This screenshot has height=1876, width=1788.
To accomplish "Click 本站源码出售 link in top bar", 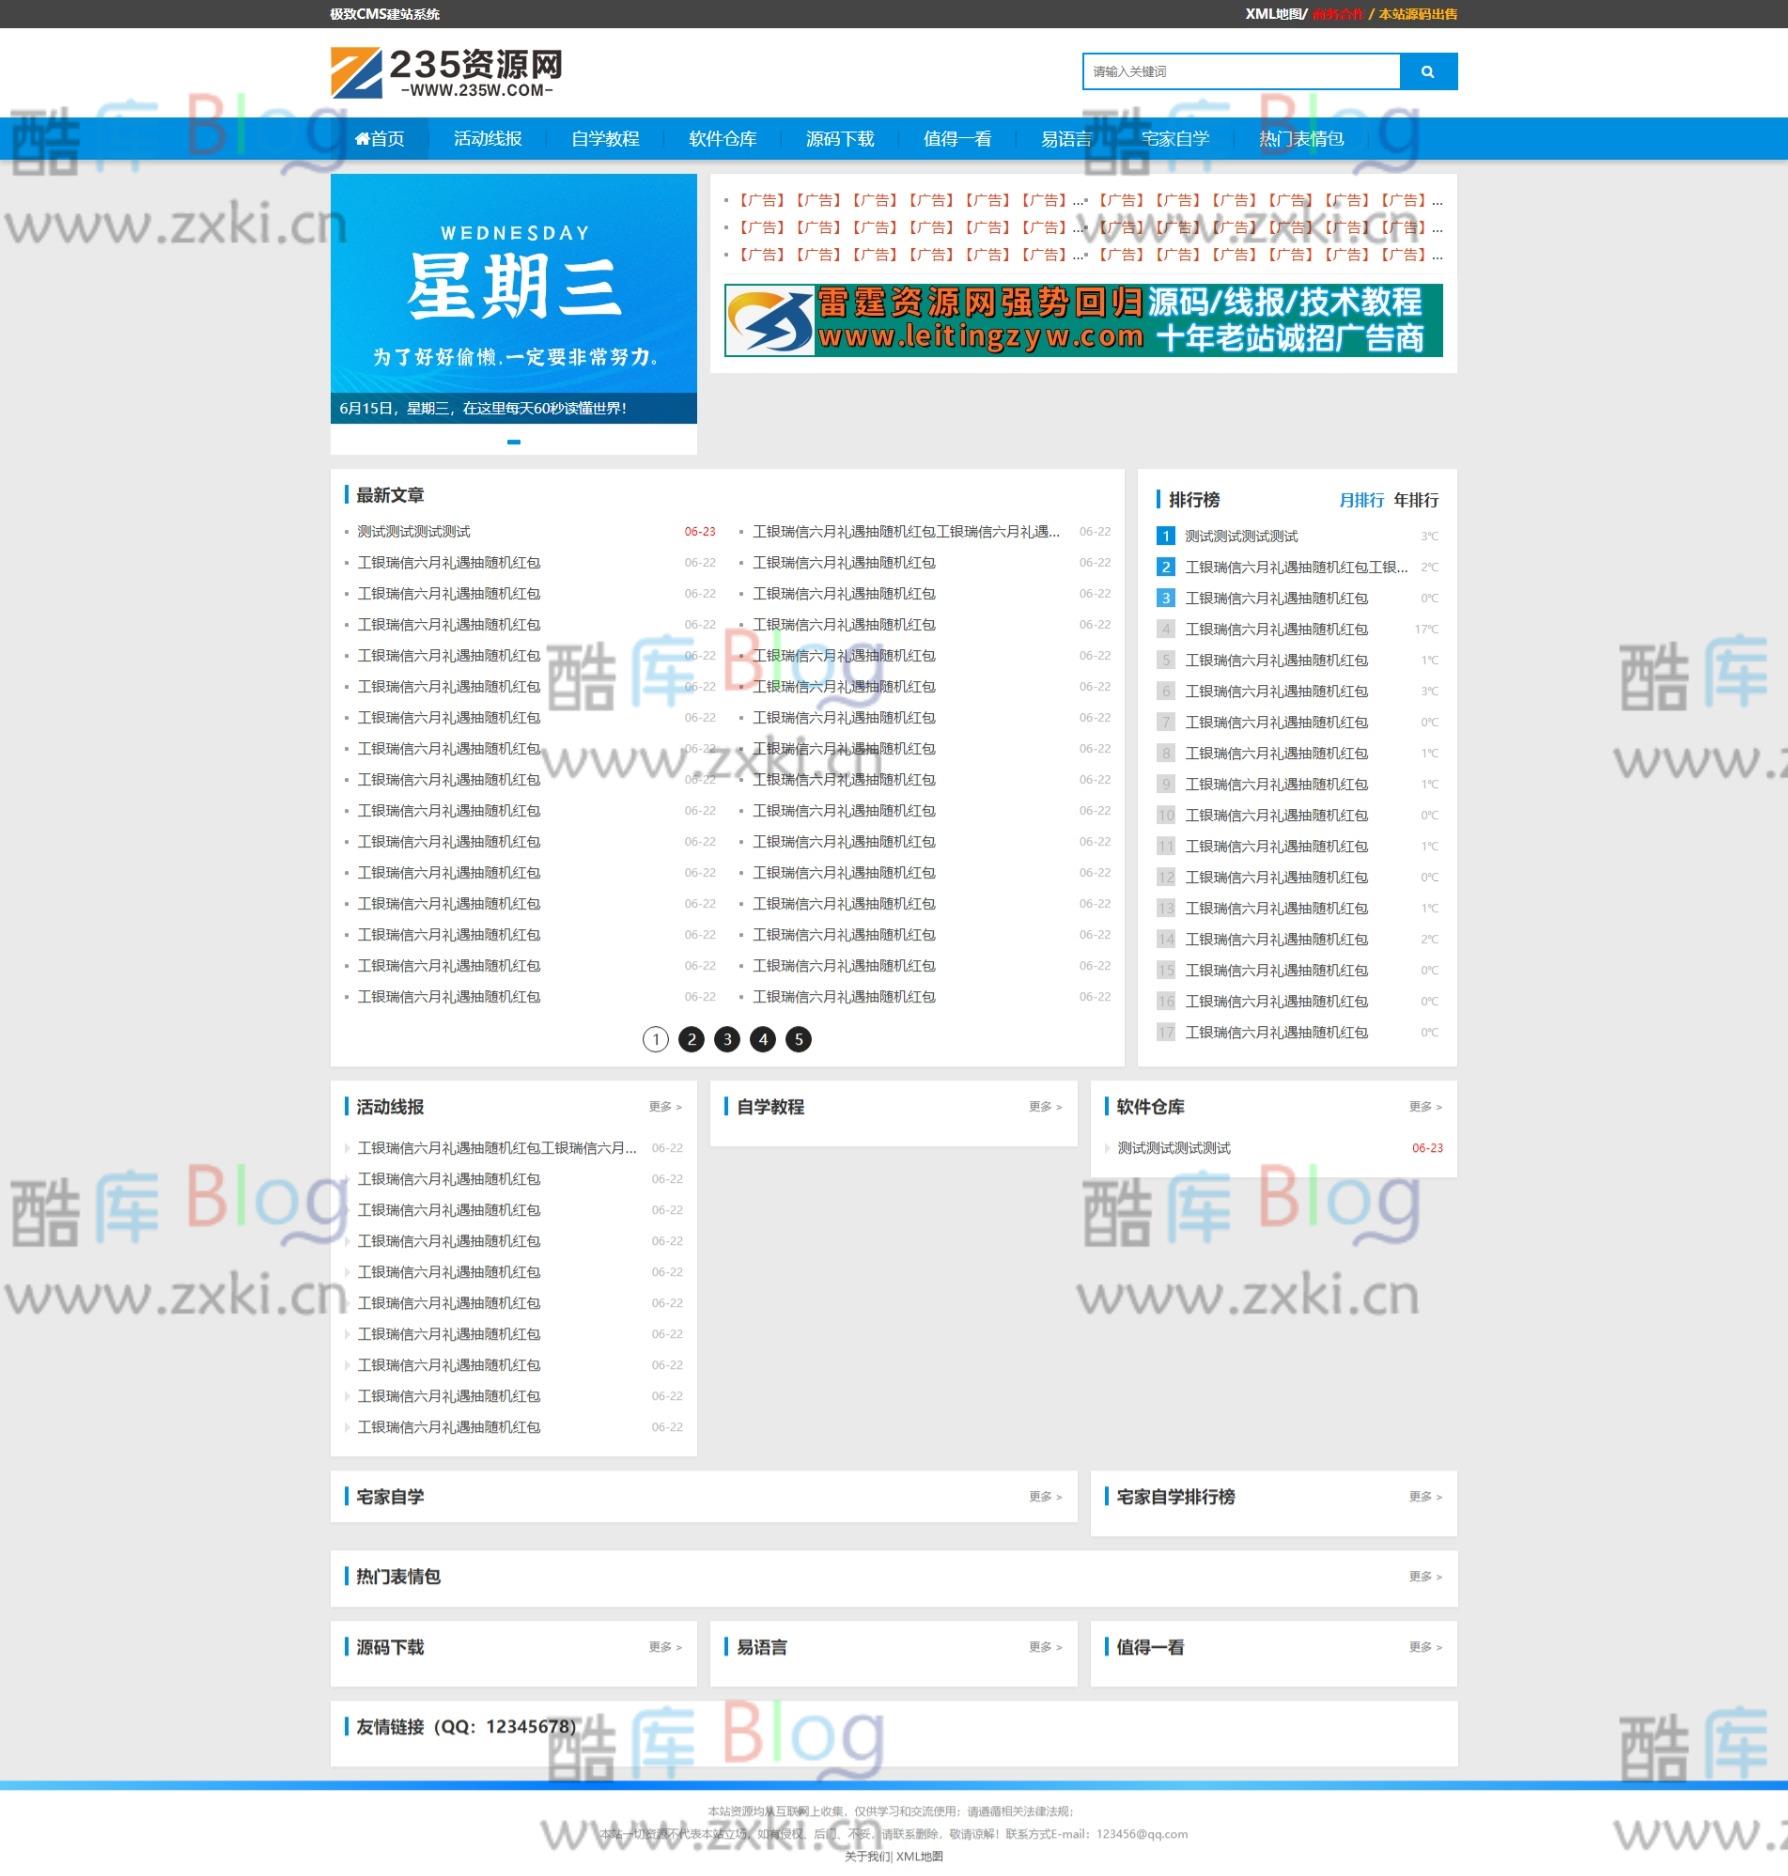I will coord(1418,15).
